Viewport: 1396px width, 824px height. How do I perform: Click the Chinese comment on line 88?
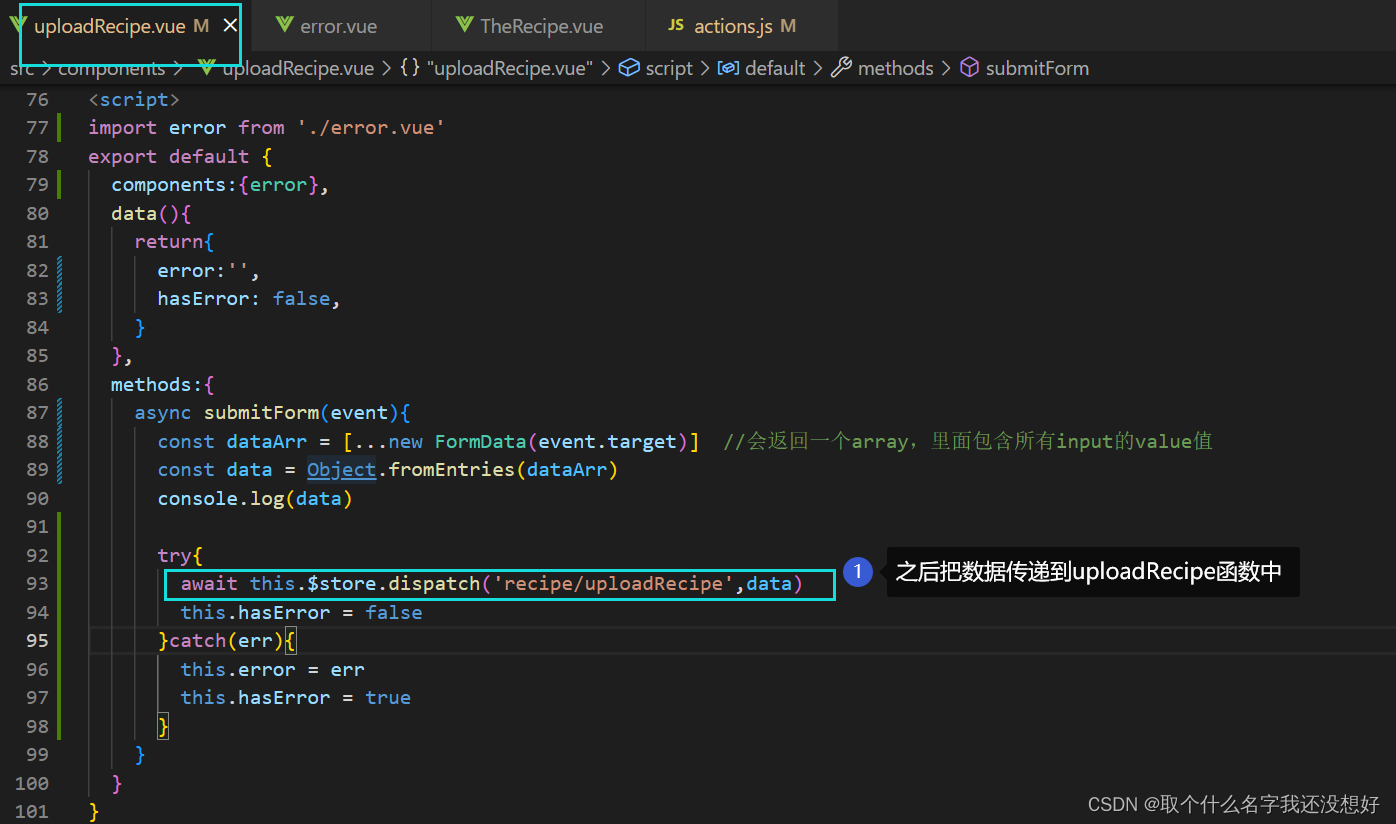968,441
